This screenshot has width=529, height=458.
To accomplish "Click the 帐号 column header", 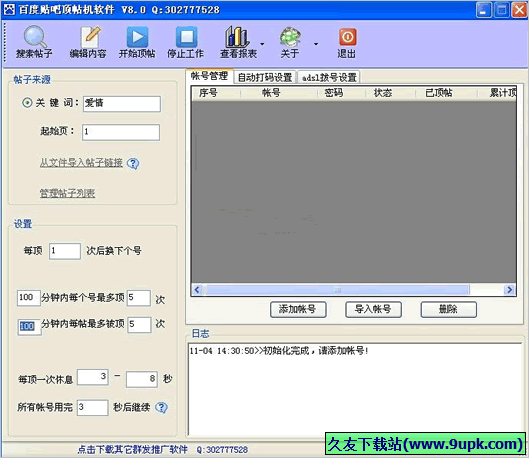I will 279,93.
